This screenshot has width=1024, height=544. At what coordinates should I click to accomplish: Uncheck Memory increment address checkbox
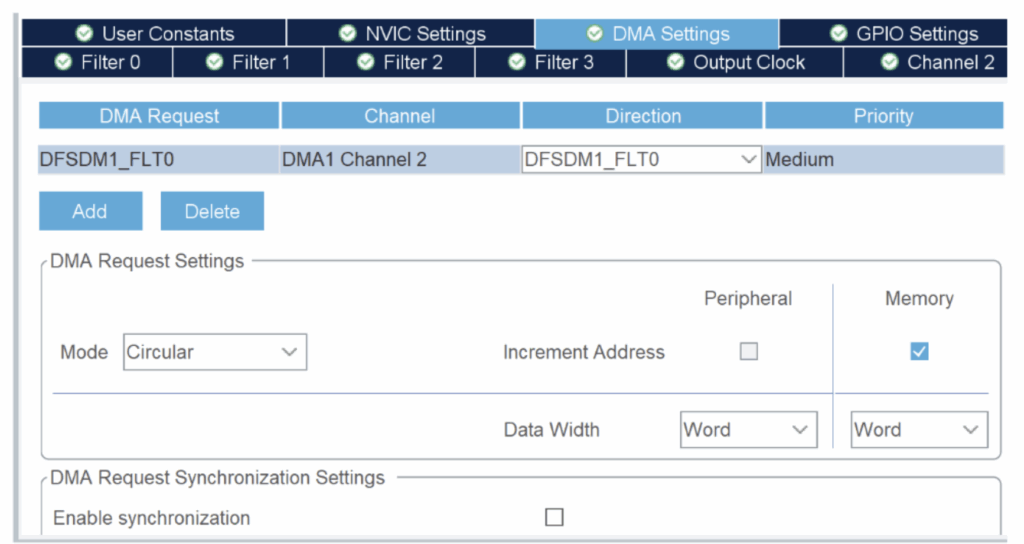point(919,351)
